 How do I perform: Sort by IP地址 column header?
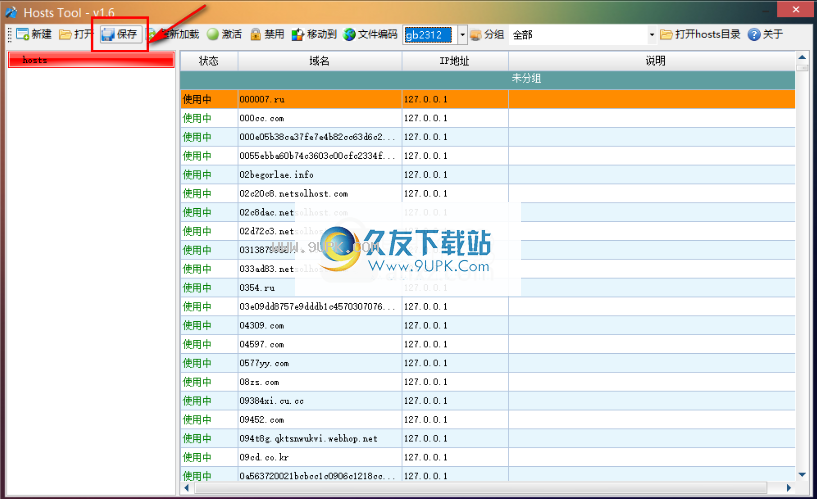pyautogui.click(x=455, y=61)
